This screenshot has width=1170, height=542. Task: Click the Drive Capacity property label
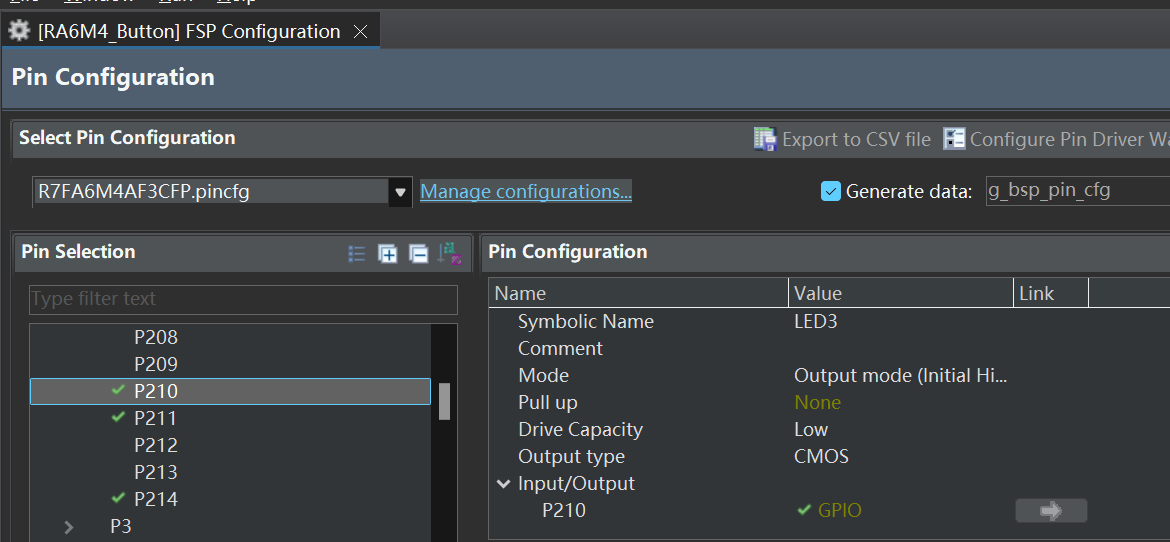pos(580,429)
